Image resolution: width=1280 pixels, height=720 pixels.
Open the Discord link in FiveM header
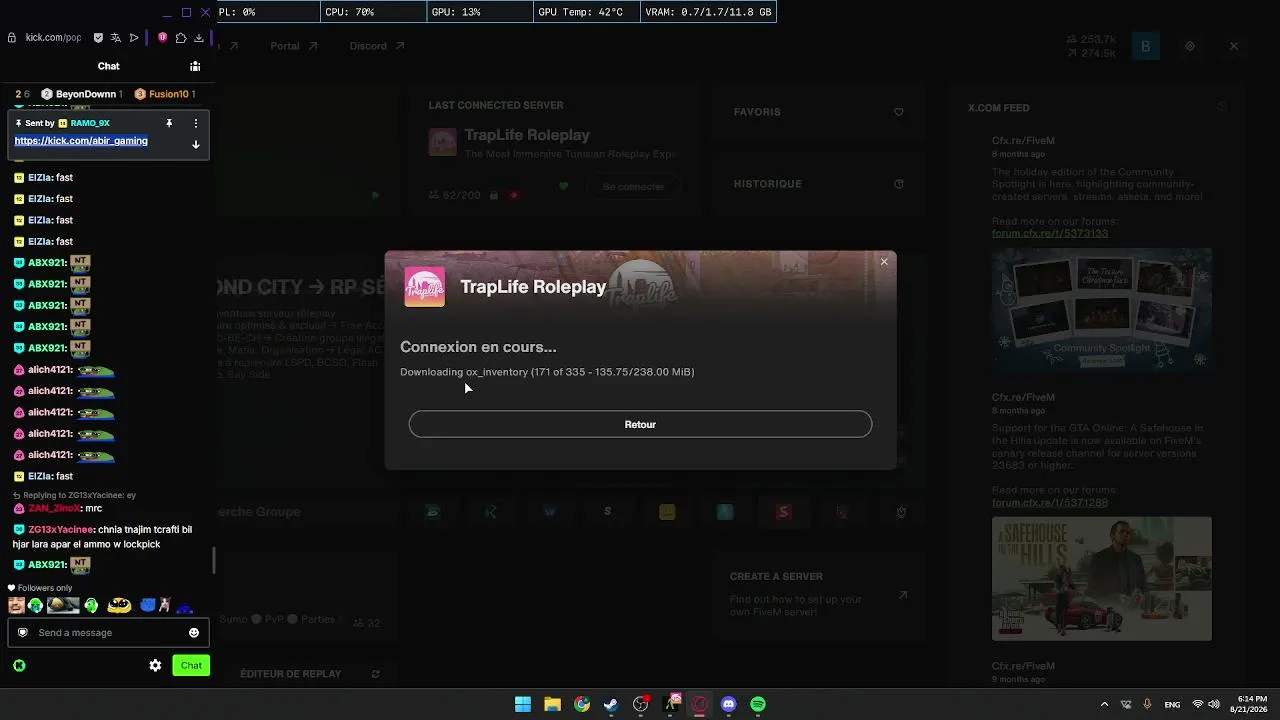pos(377,46)
